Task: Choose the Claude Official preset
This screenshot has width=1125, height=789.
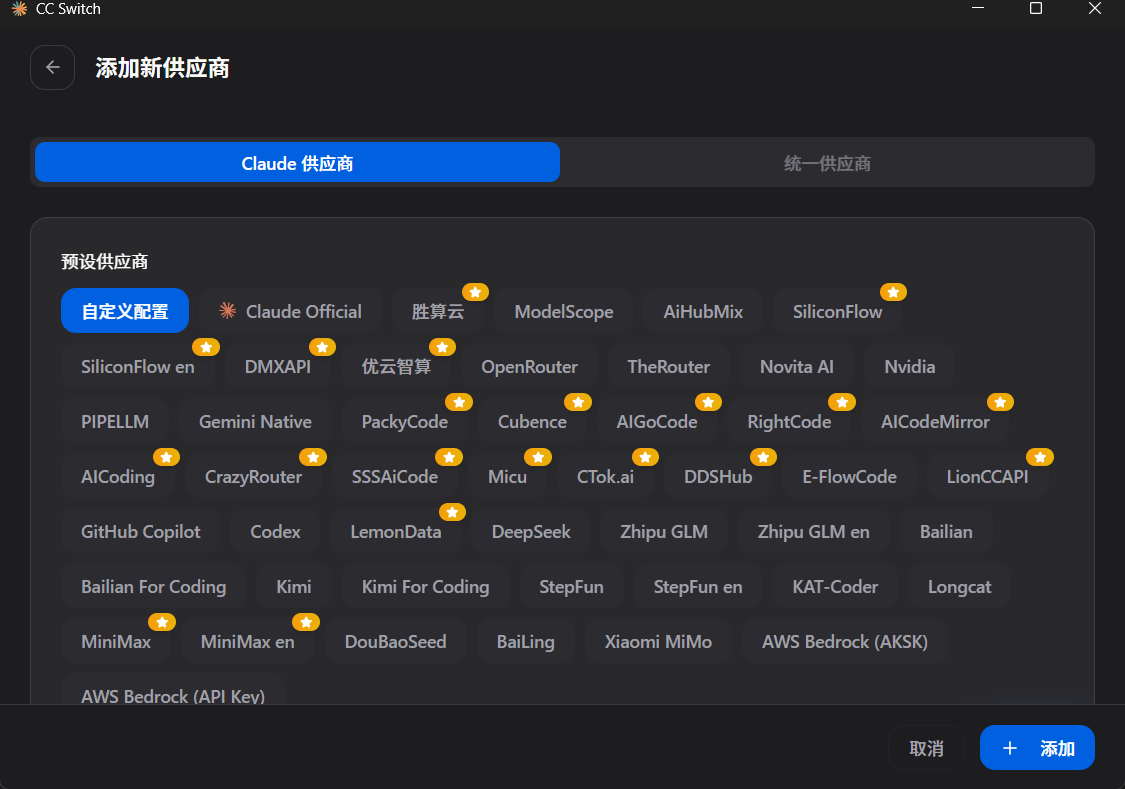Action: pos(290,311)
